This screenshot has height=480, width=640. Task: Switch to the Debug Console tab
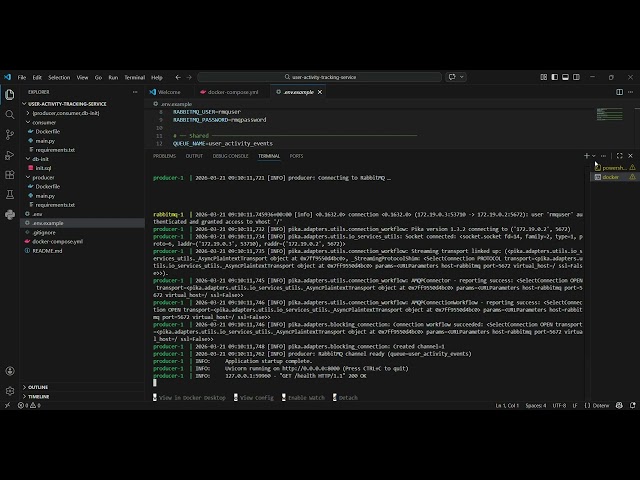(230, 156)
